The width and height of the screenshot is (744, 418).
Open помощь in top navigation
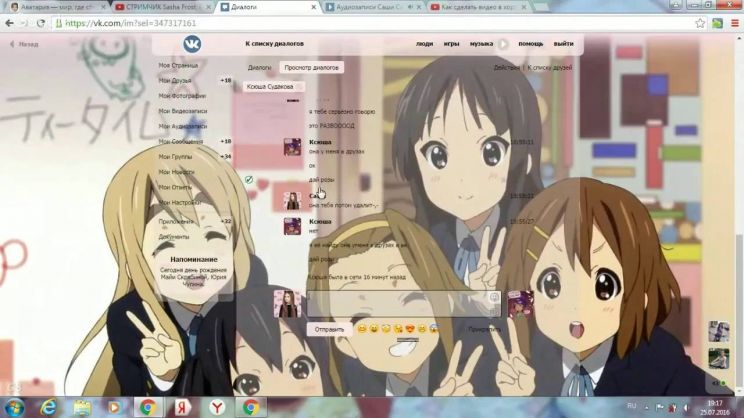tap(530, 44)
